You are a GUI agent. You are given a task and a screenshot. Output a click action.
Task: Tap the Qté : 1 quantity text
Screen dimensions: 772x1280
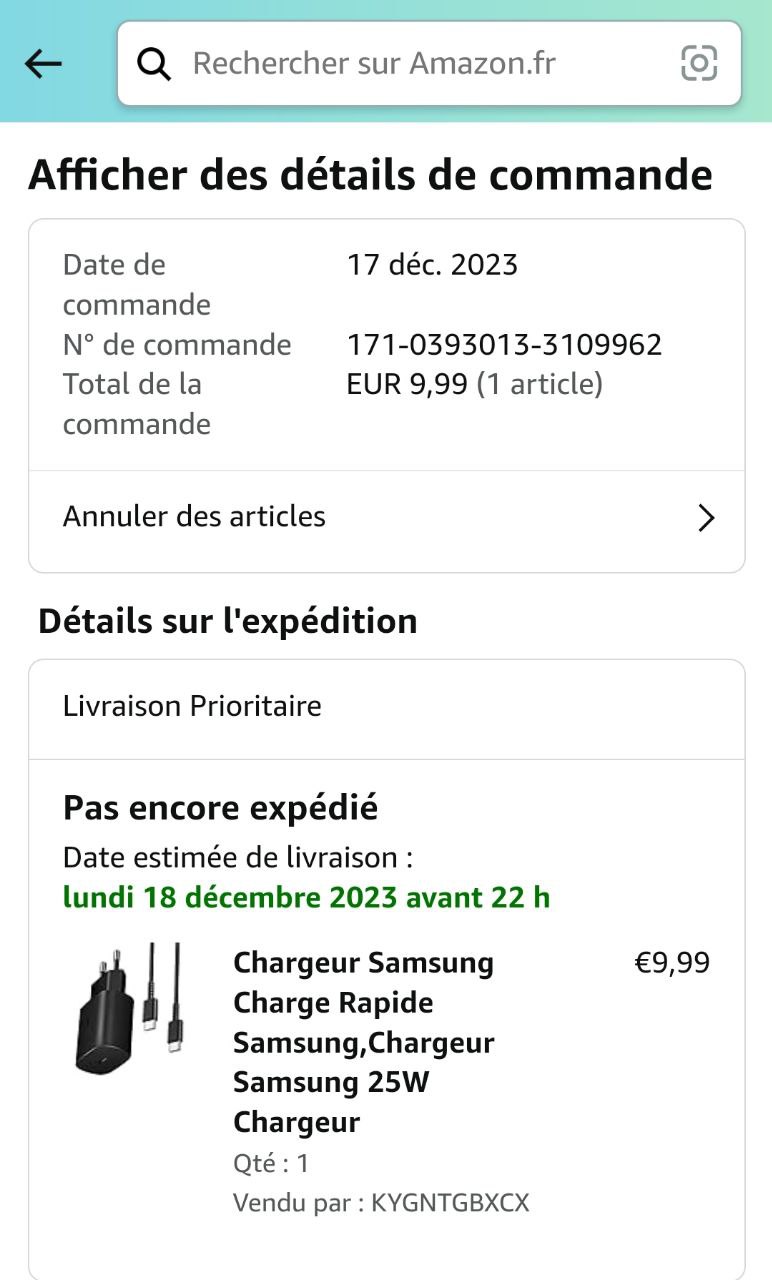click(x=271, y=1163)
